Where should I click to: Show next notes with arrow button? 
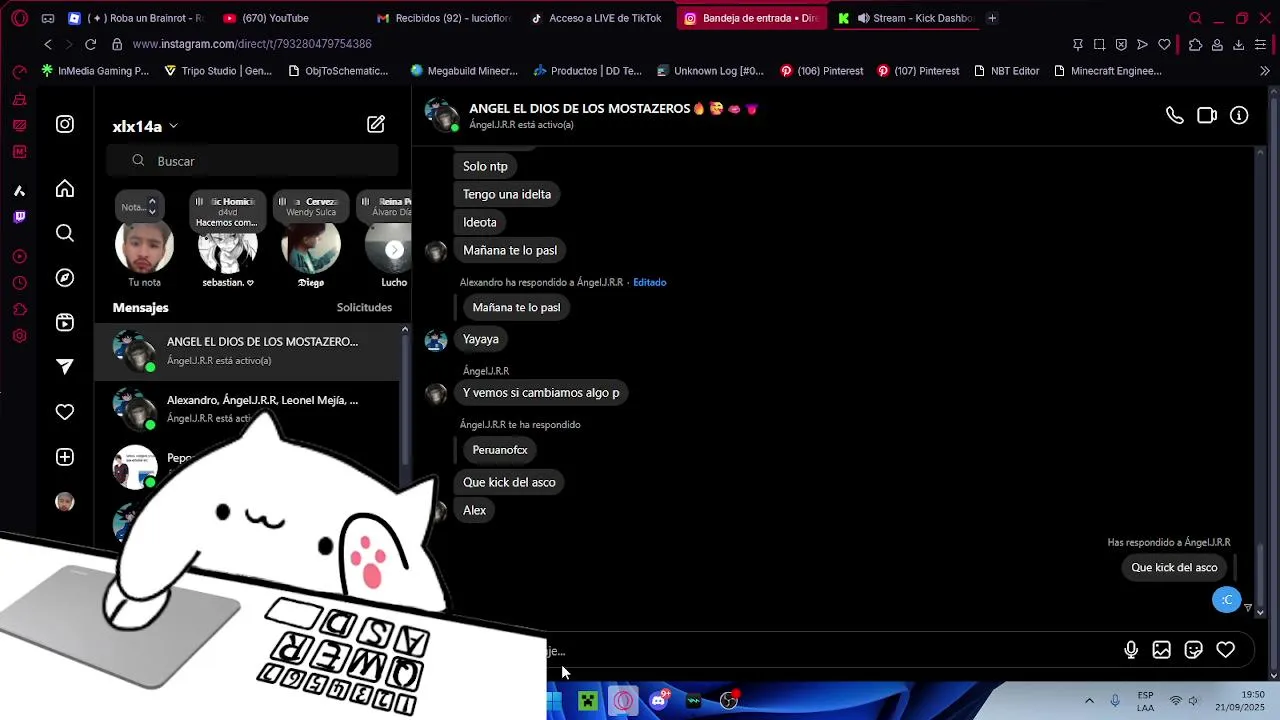(394, 250)
